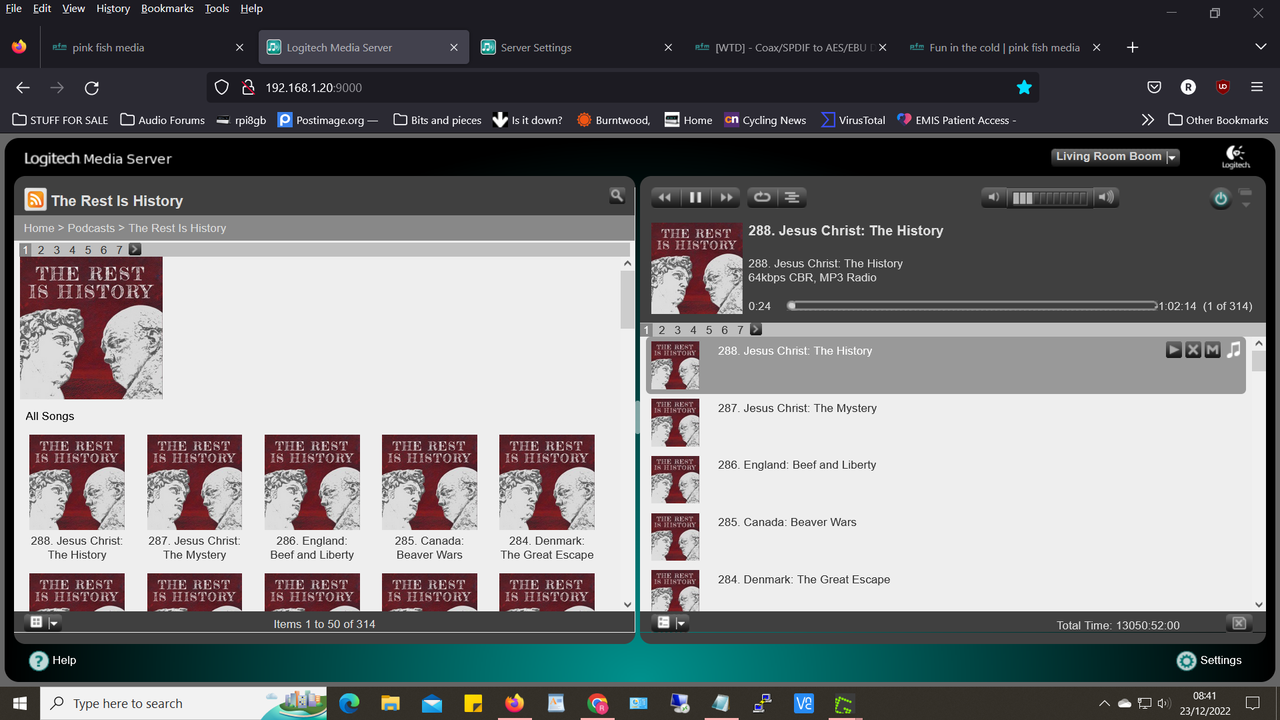Open the History menu

point(113,8)
